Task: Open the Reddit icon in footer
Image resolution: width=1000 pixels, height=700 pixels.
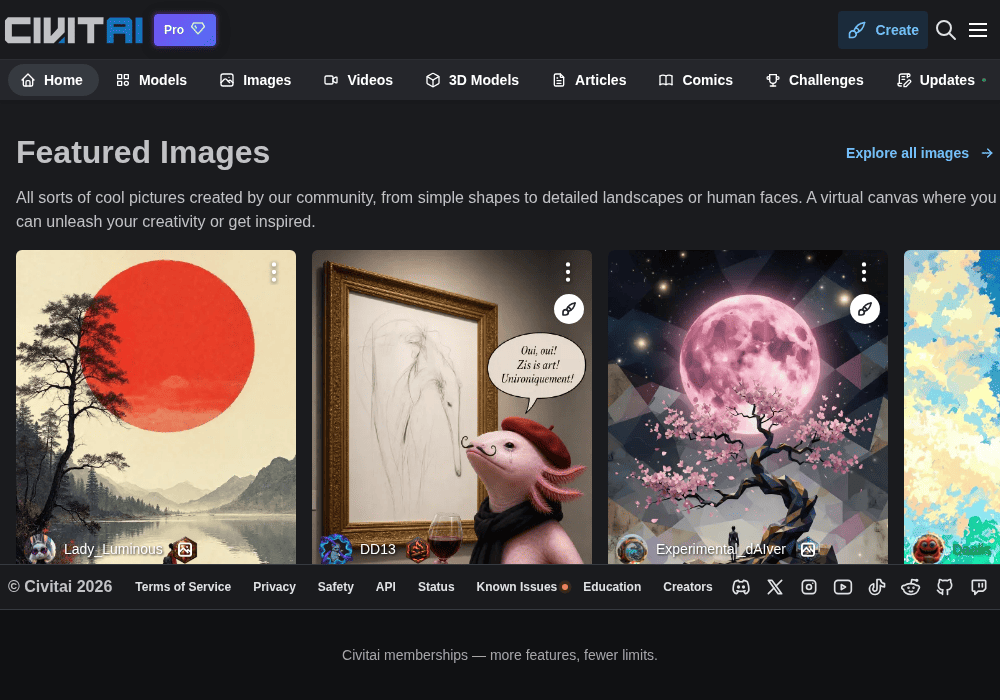Action: pyautogui.click(x=911, y=587)
